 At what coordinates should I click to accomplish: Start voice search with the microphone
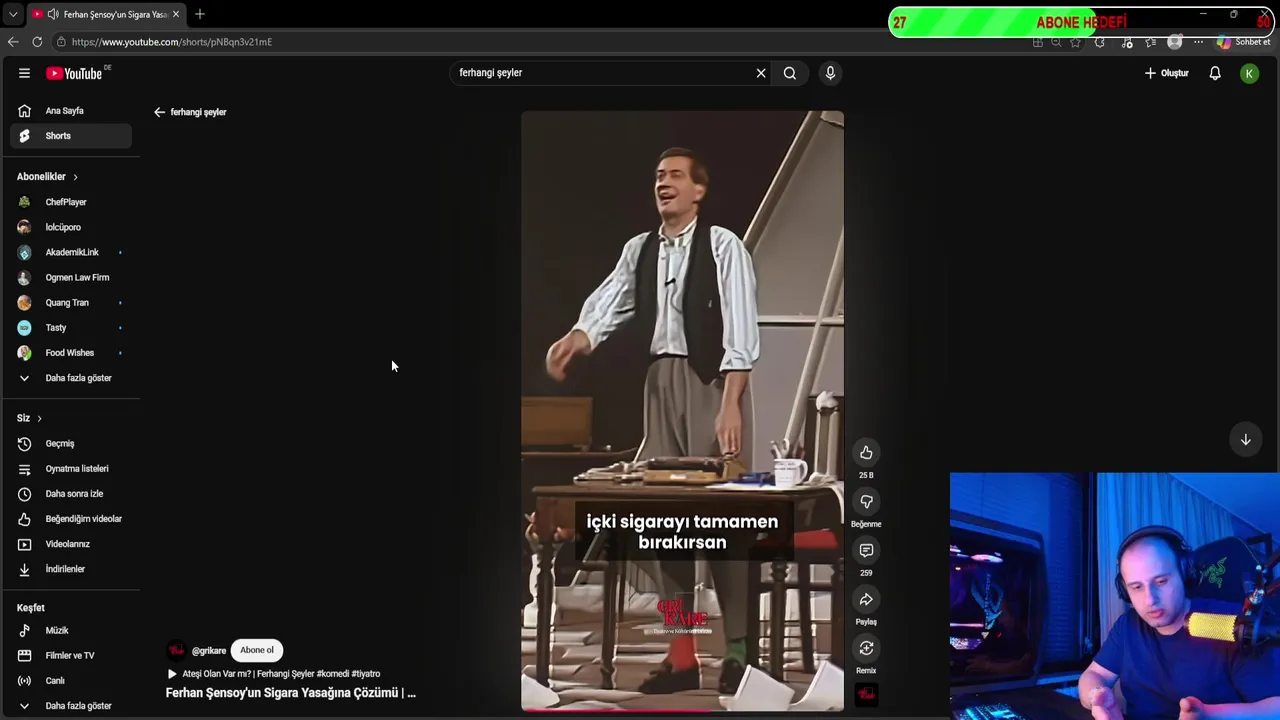[x=830, y=73]
